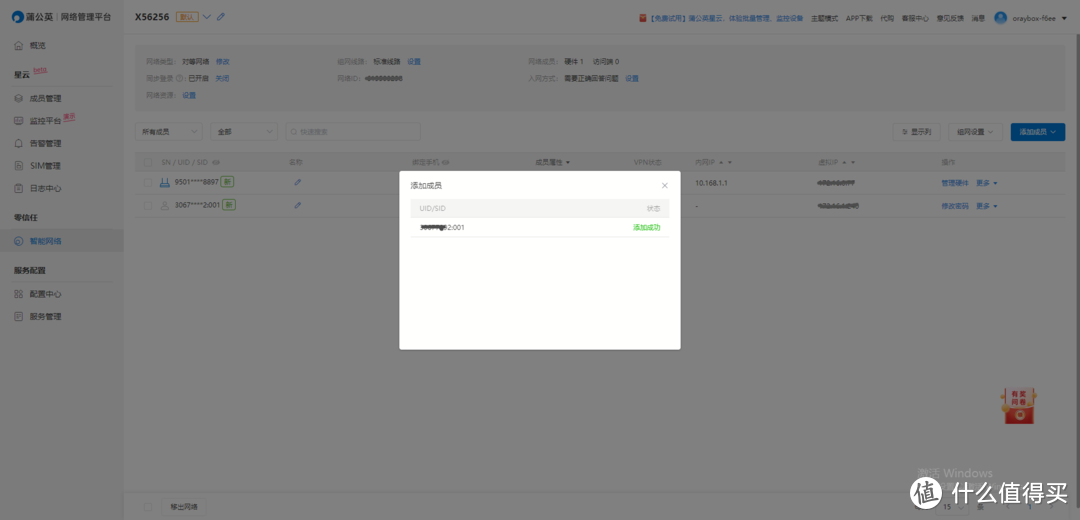Expand 更多 on the 管理硬件 row
The width and height of the screenshot is (1080, 520).
pos(986,183)
